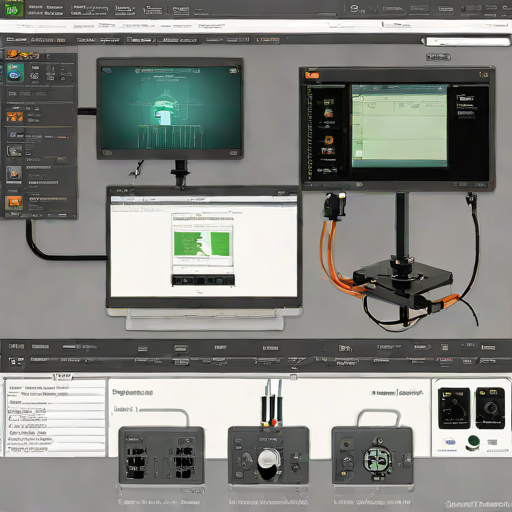This screenshot has width=512, height=512.
Task: Select the orange four-tile thumbnail in the left panel
Action: click(15, 117)
